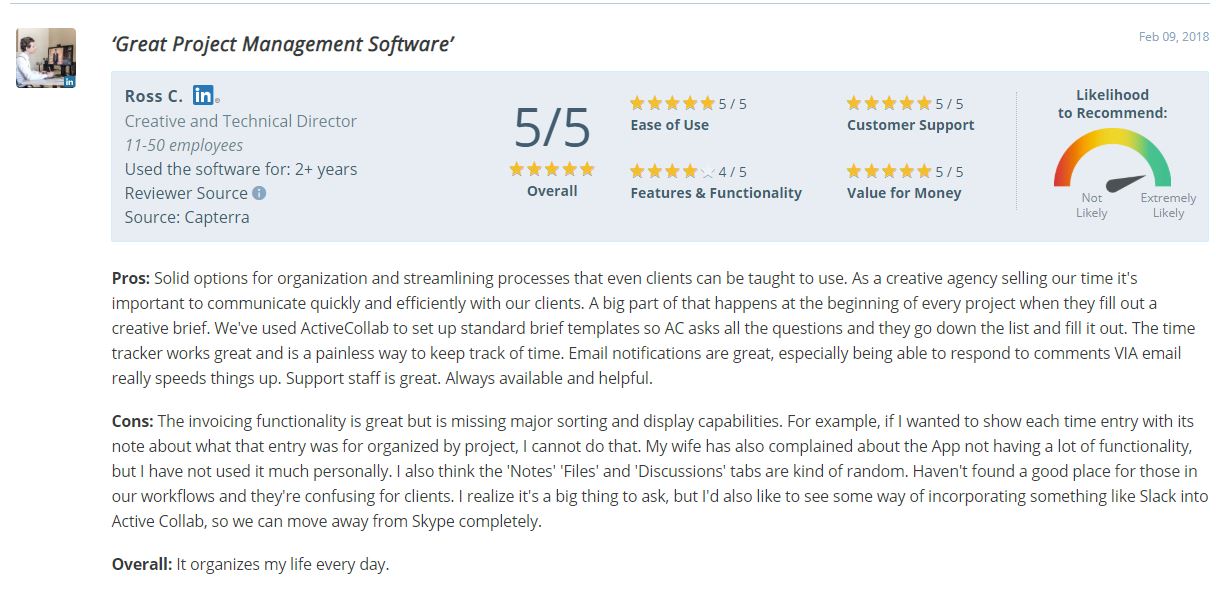Screen dimensions: 1216x591
Task: Click the Feb 09, 2018 review date
Action: pos(1173,37)
